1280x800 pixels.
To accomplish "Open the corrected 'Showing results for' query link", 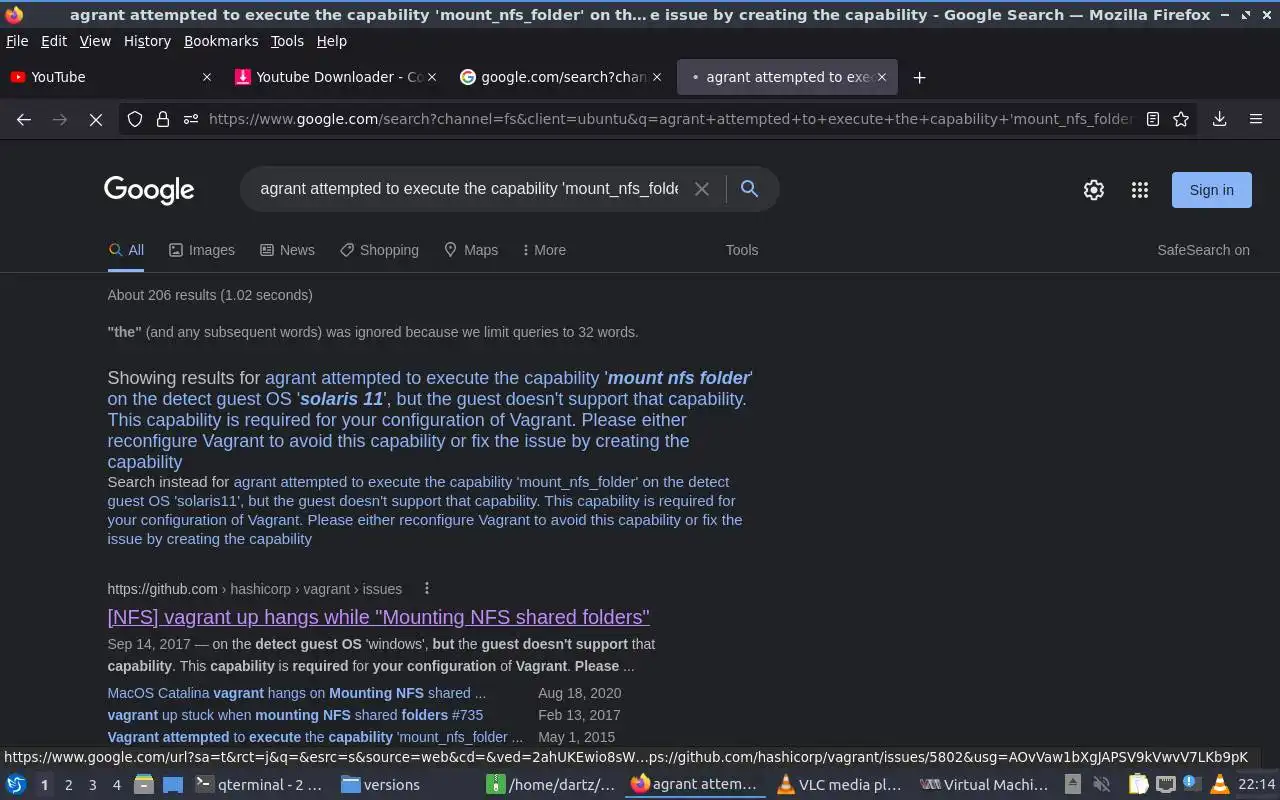I will [430, 420].
